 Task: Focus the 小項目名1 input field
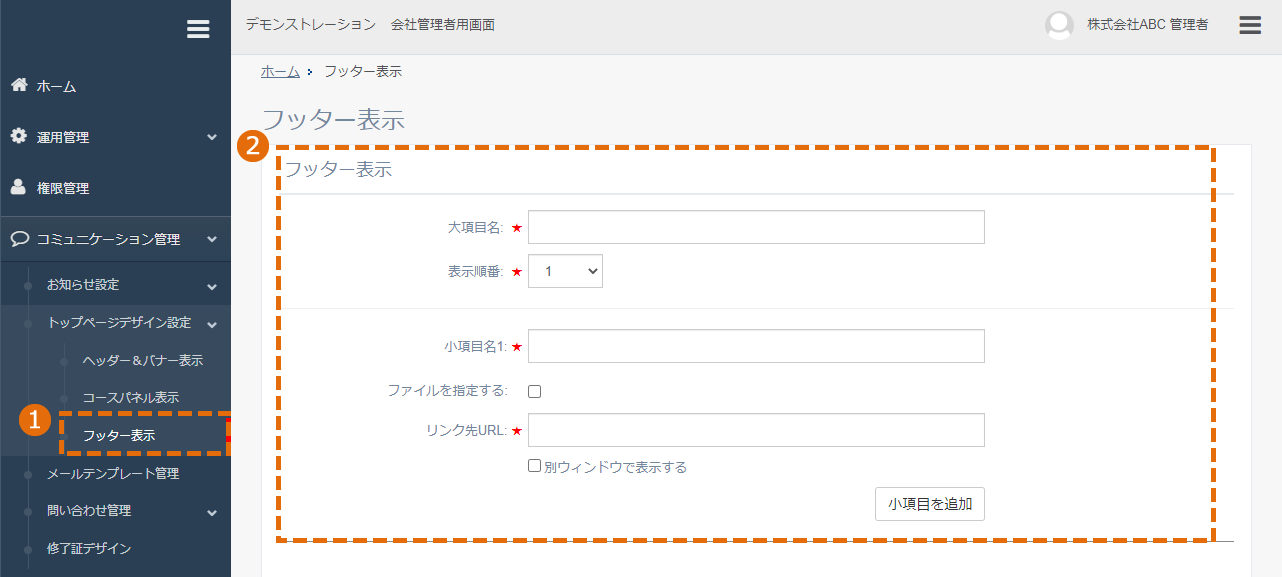click(756, 346)
